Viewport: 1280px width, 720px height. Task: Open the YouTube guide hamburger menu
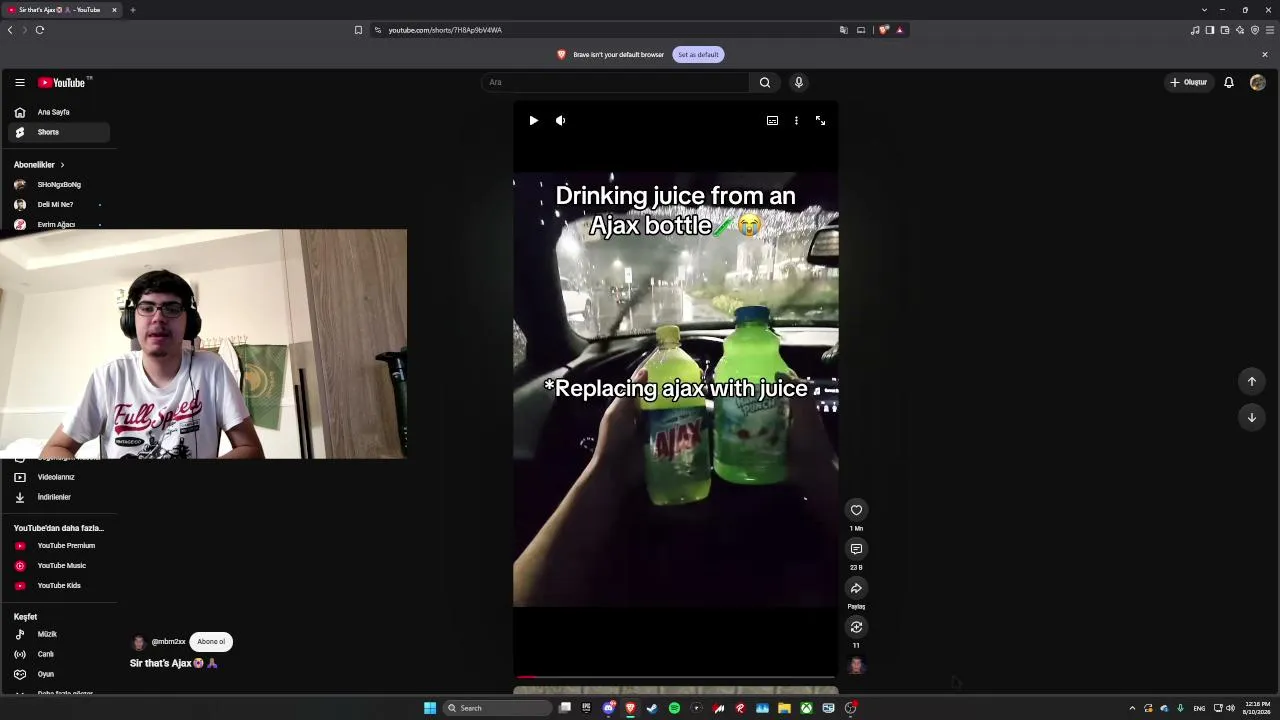click(19, 82)
